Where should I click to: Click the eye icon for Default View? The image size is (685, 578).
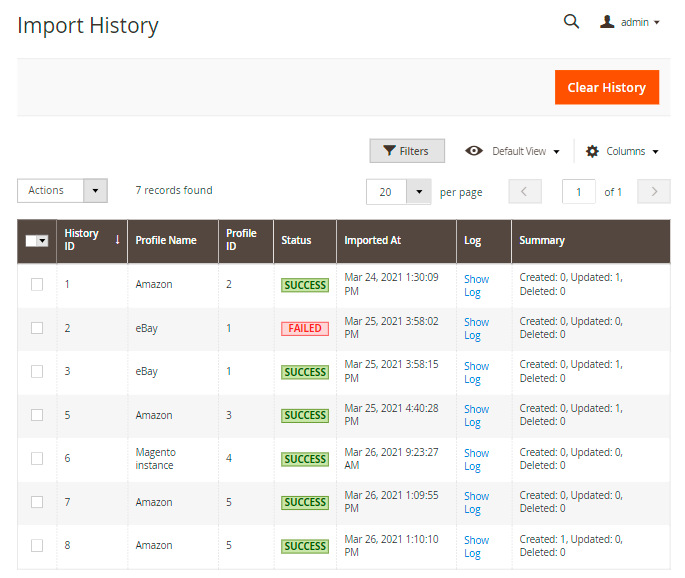point(474,151)
